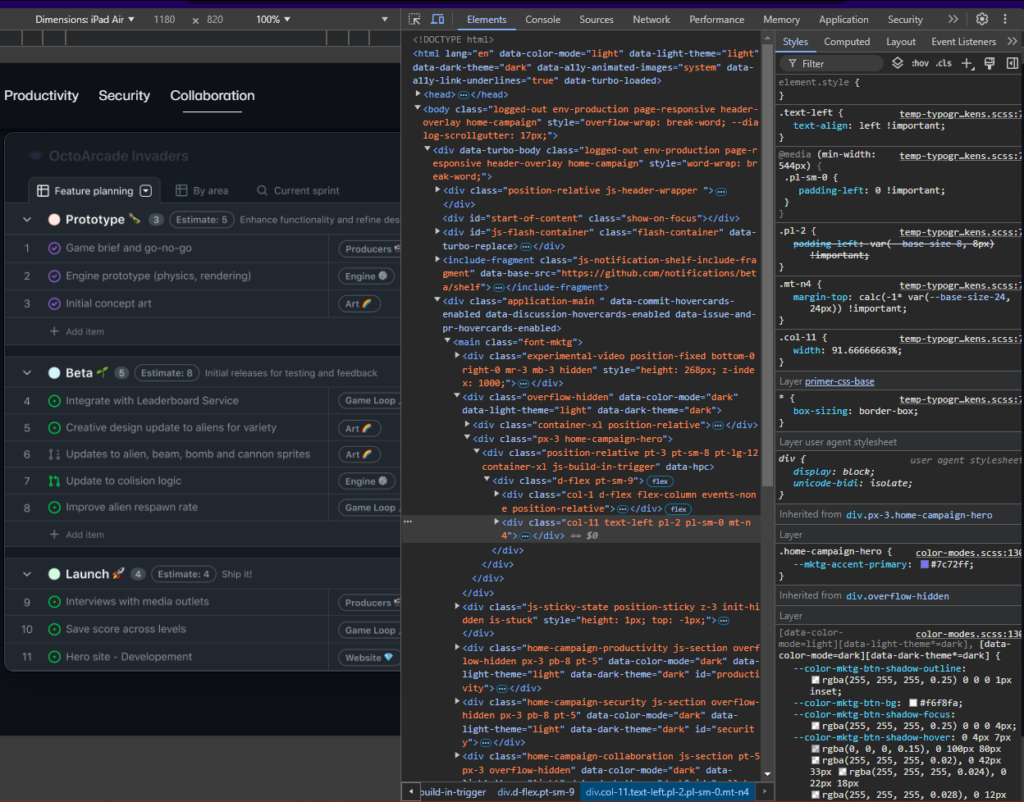Switch to the Console tab
Viewport: 1024px width, 802px height.
543,20
